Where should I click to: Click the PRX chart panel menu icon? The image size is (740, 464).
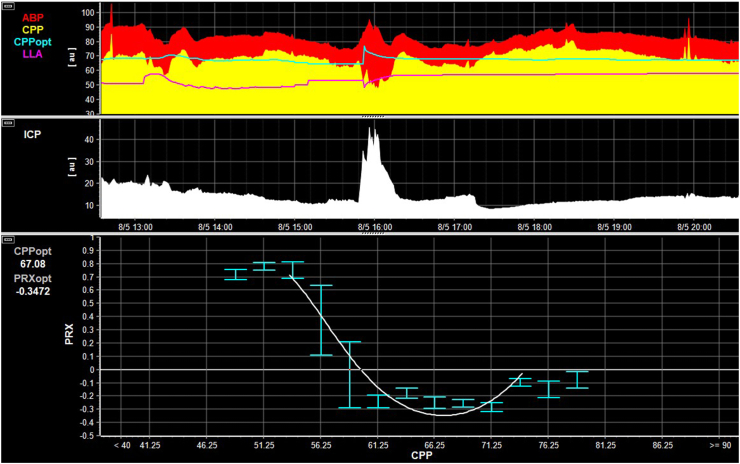[x=9, y=241]
